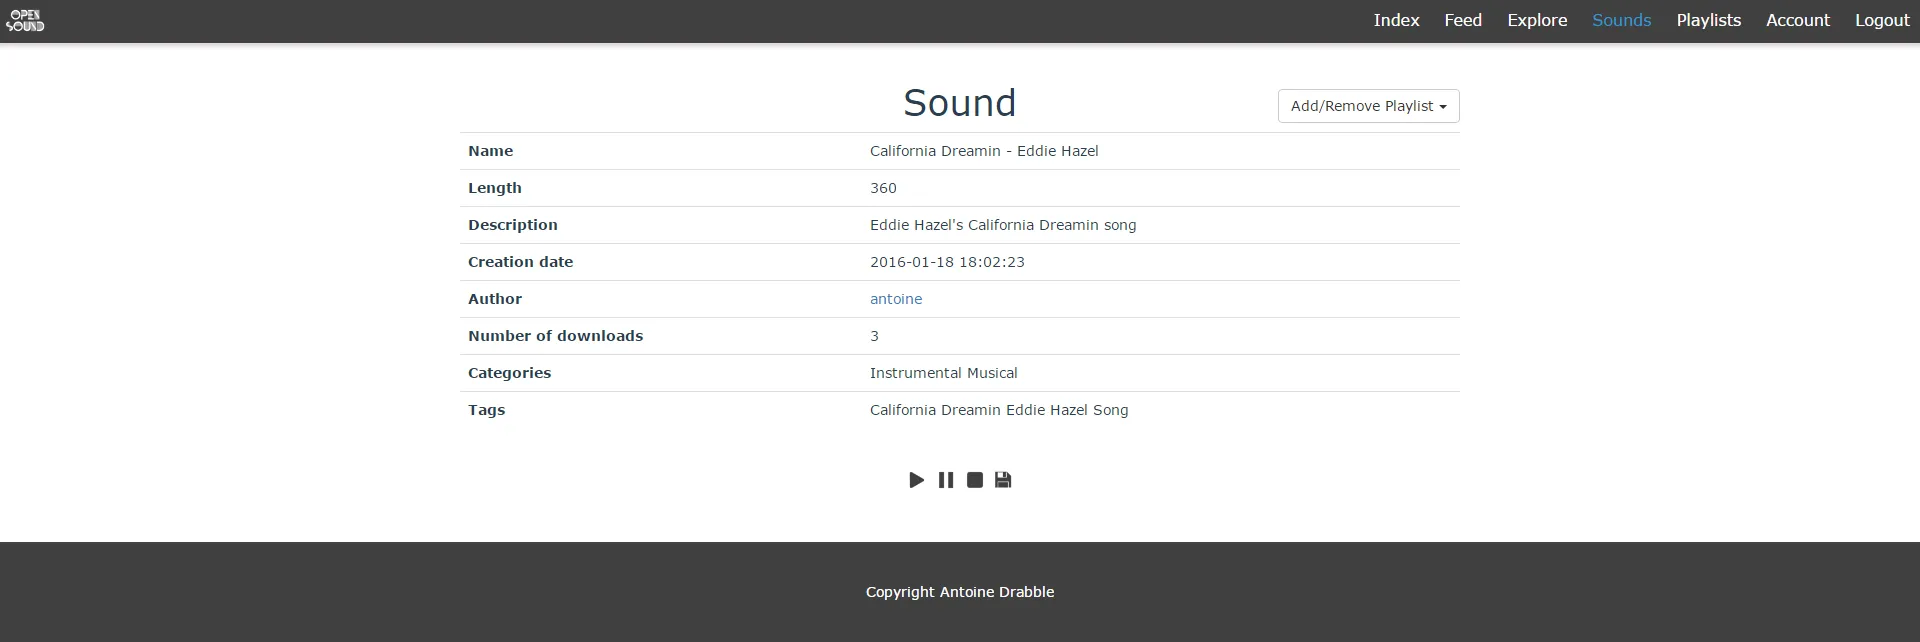Navigate to Explore
Image resolution: width=1920 pixels, height=642 pixels.
click(x=1537, y=20)
